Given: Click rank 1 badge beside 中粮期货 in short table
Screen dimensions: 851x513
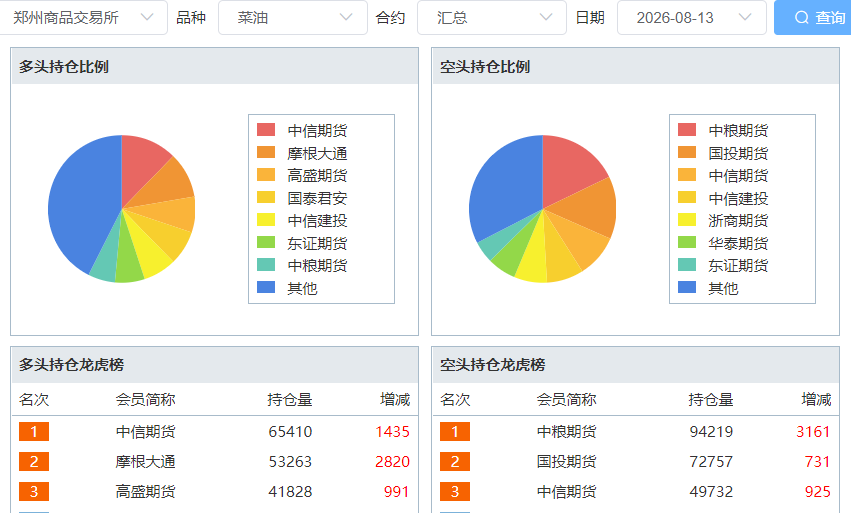Looking at the screenshot, I should point(455,432).
